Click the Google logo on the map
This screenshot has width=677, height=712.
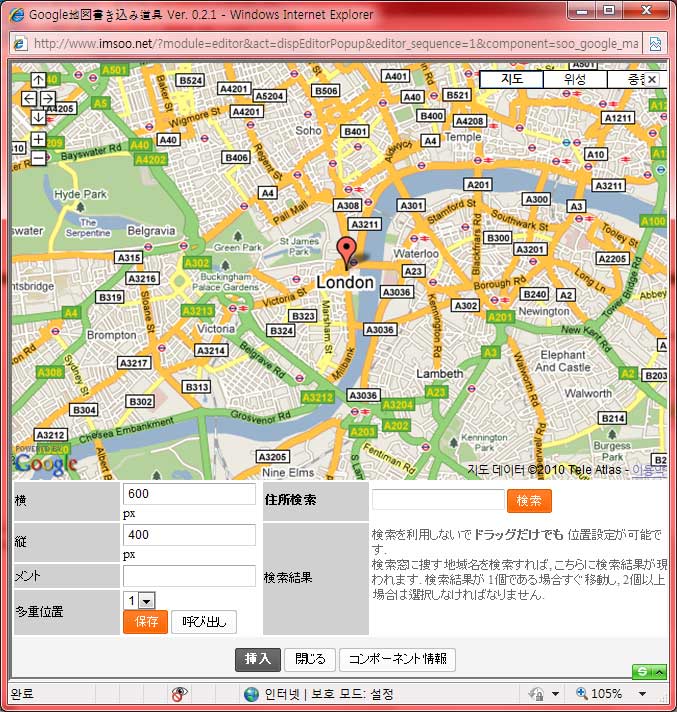tap(45, 464)
